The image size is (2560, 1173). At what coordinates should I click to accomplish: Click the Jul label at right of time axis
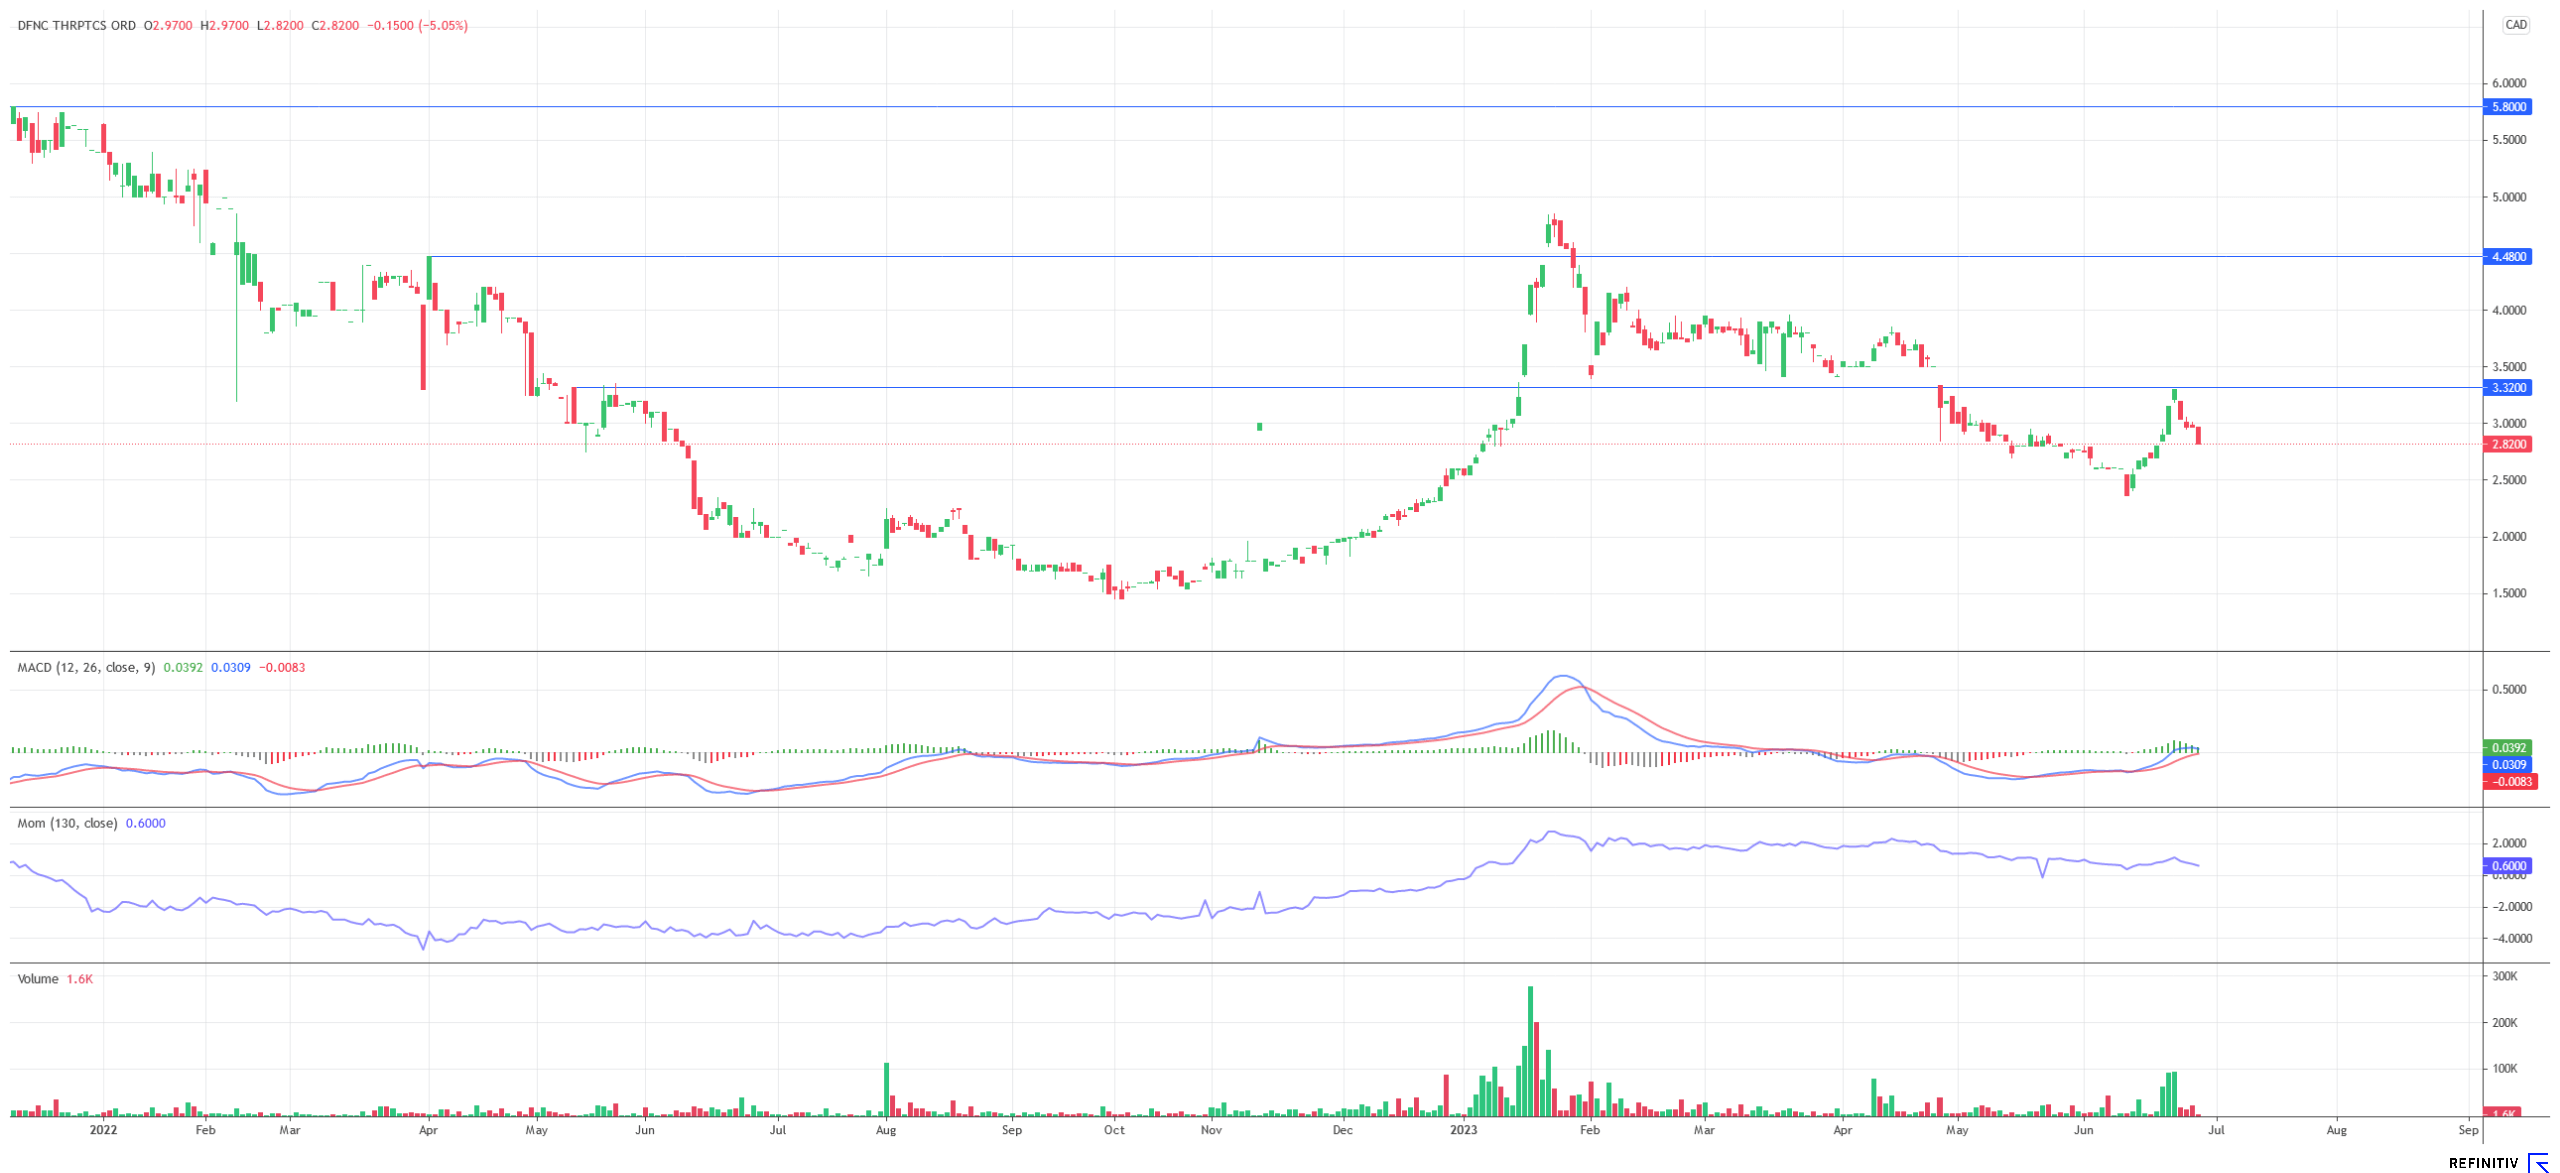click(x=2216, y=1130)
